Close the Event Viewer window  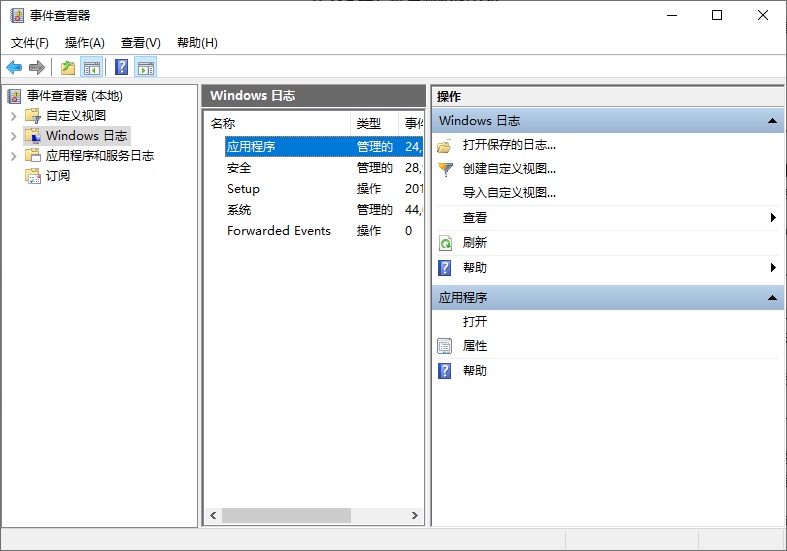[763, 16]
